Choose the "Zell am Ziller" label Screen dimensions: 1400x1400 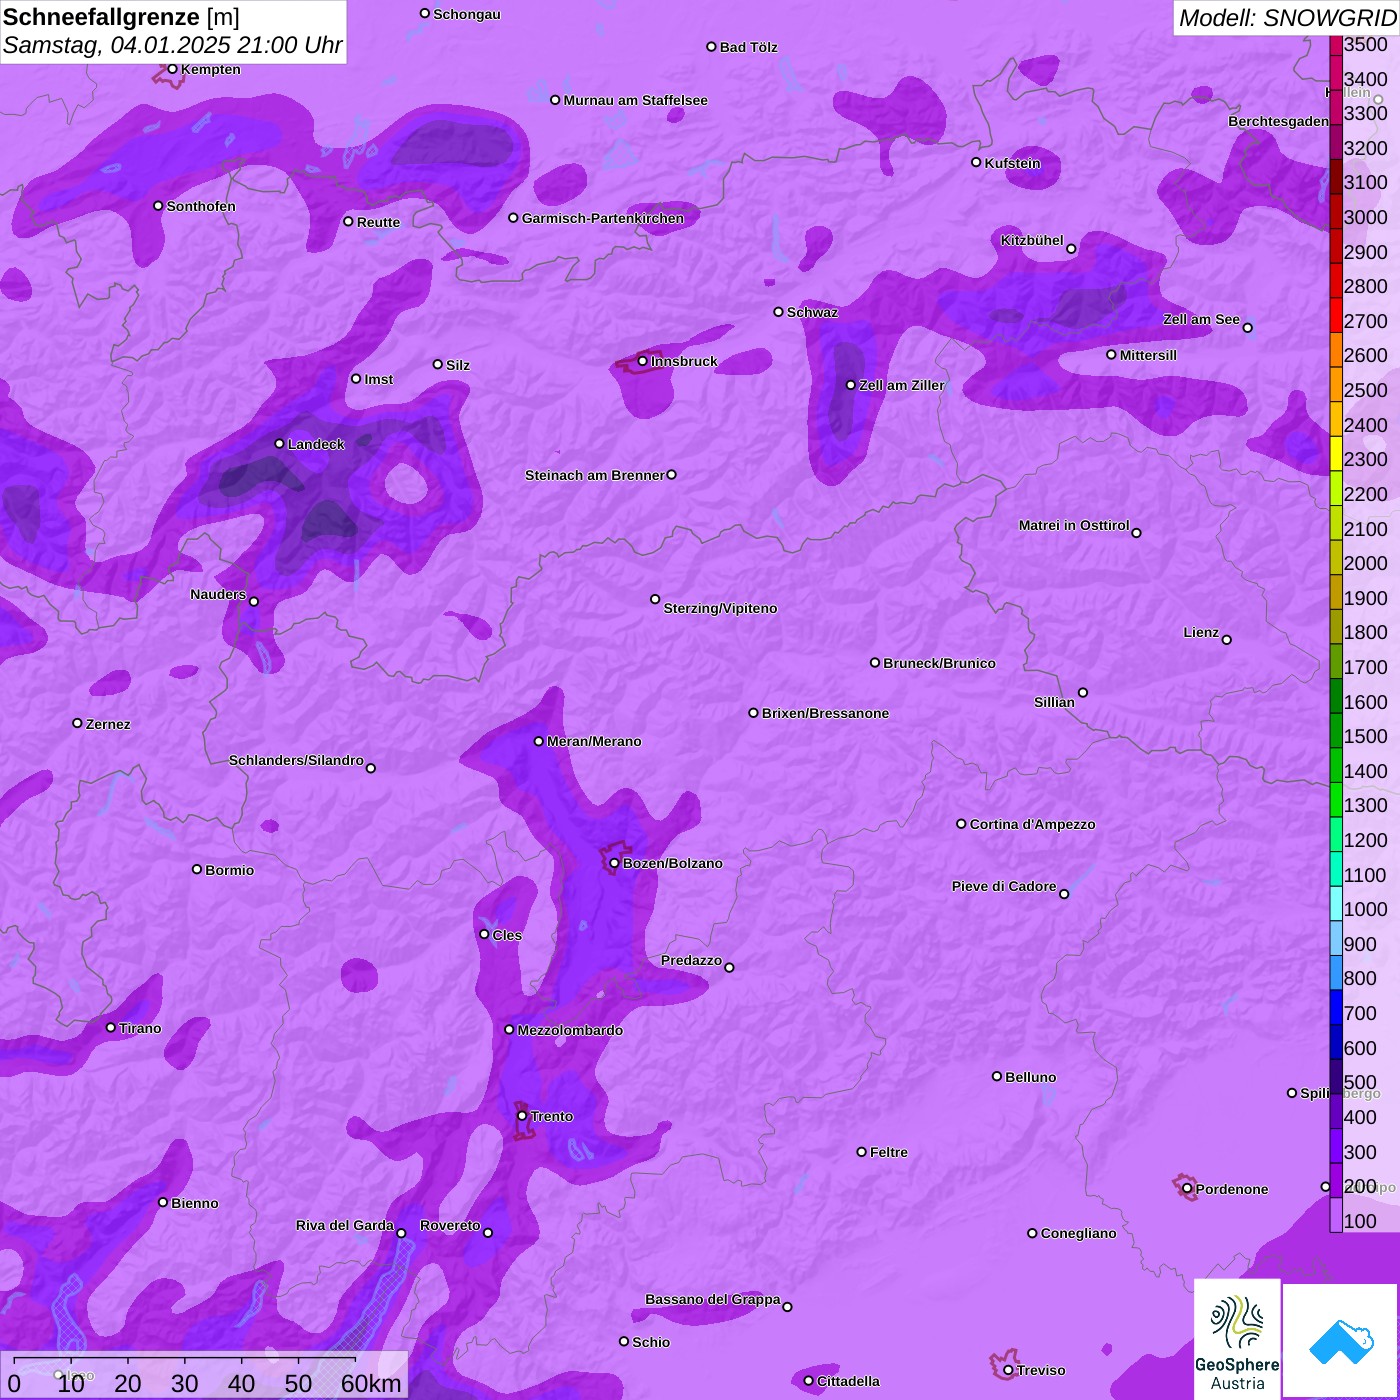902,385
